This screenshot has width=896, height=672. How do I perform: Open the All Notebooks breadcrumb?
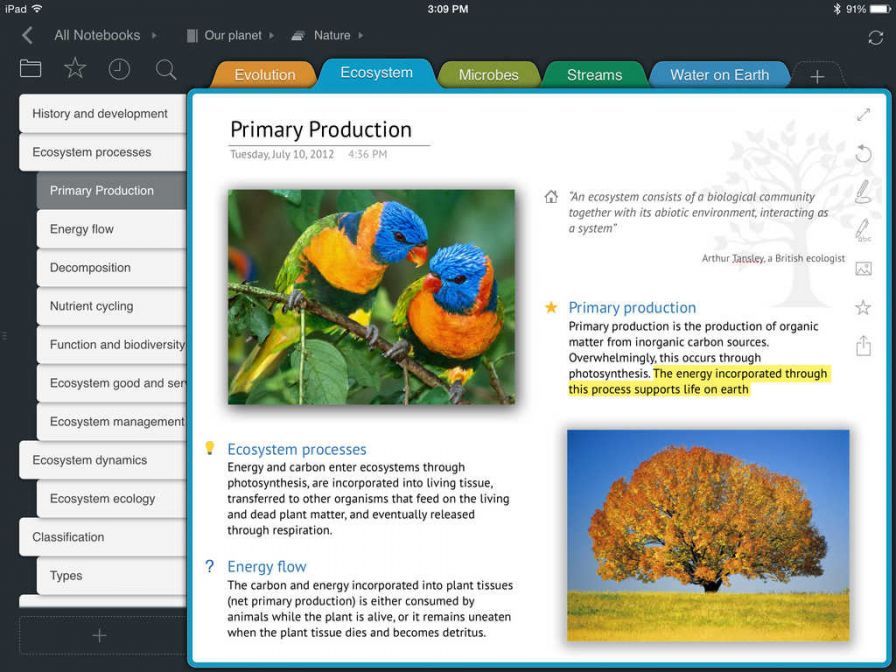[x=97, y=36]
